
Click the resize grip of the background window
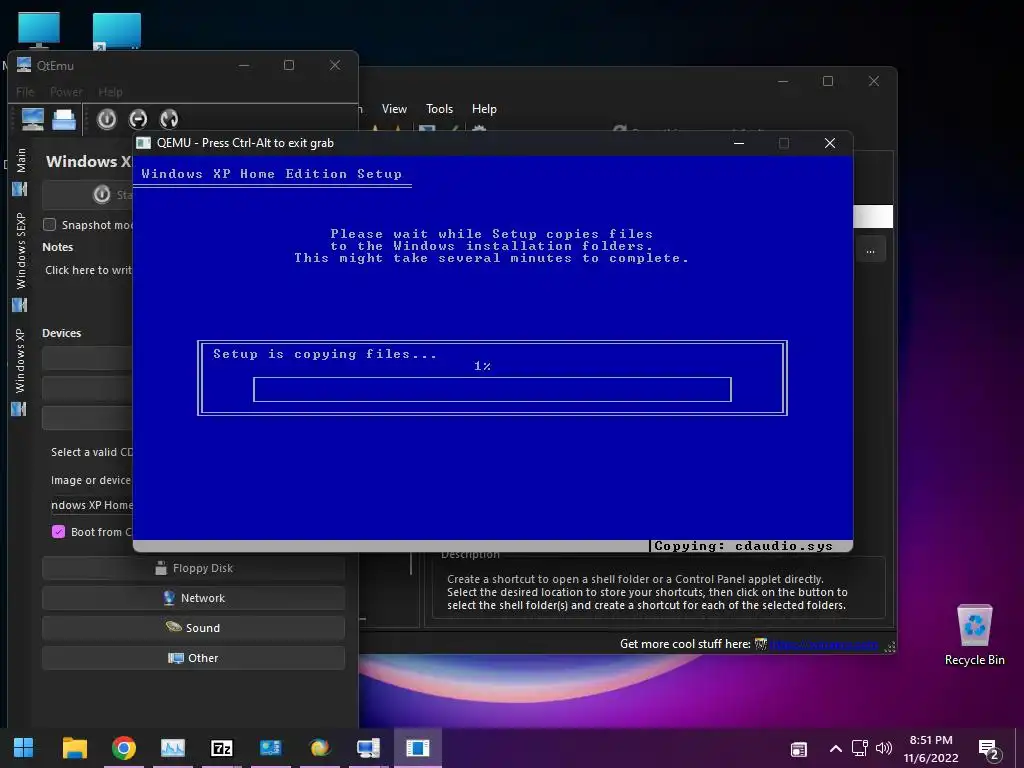(x=889, y=647)
